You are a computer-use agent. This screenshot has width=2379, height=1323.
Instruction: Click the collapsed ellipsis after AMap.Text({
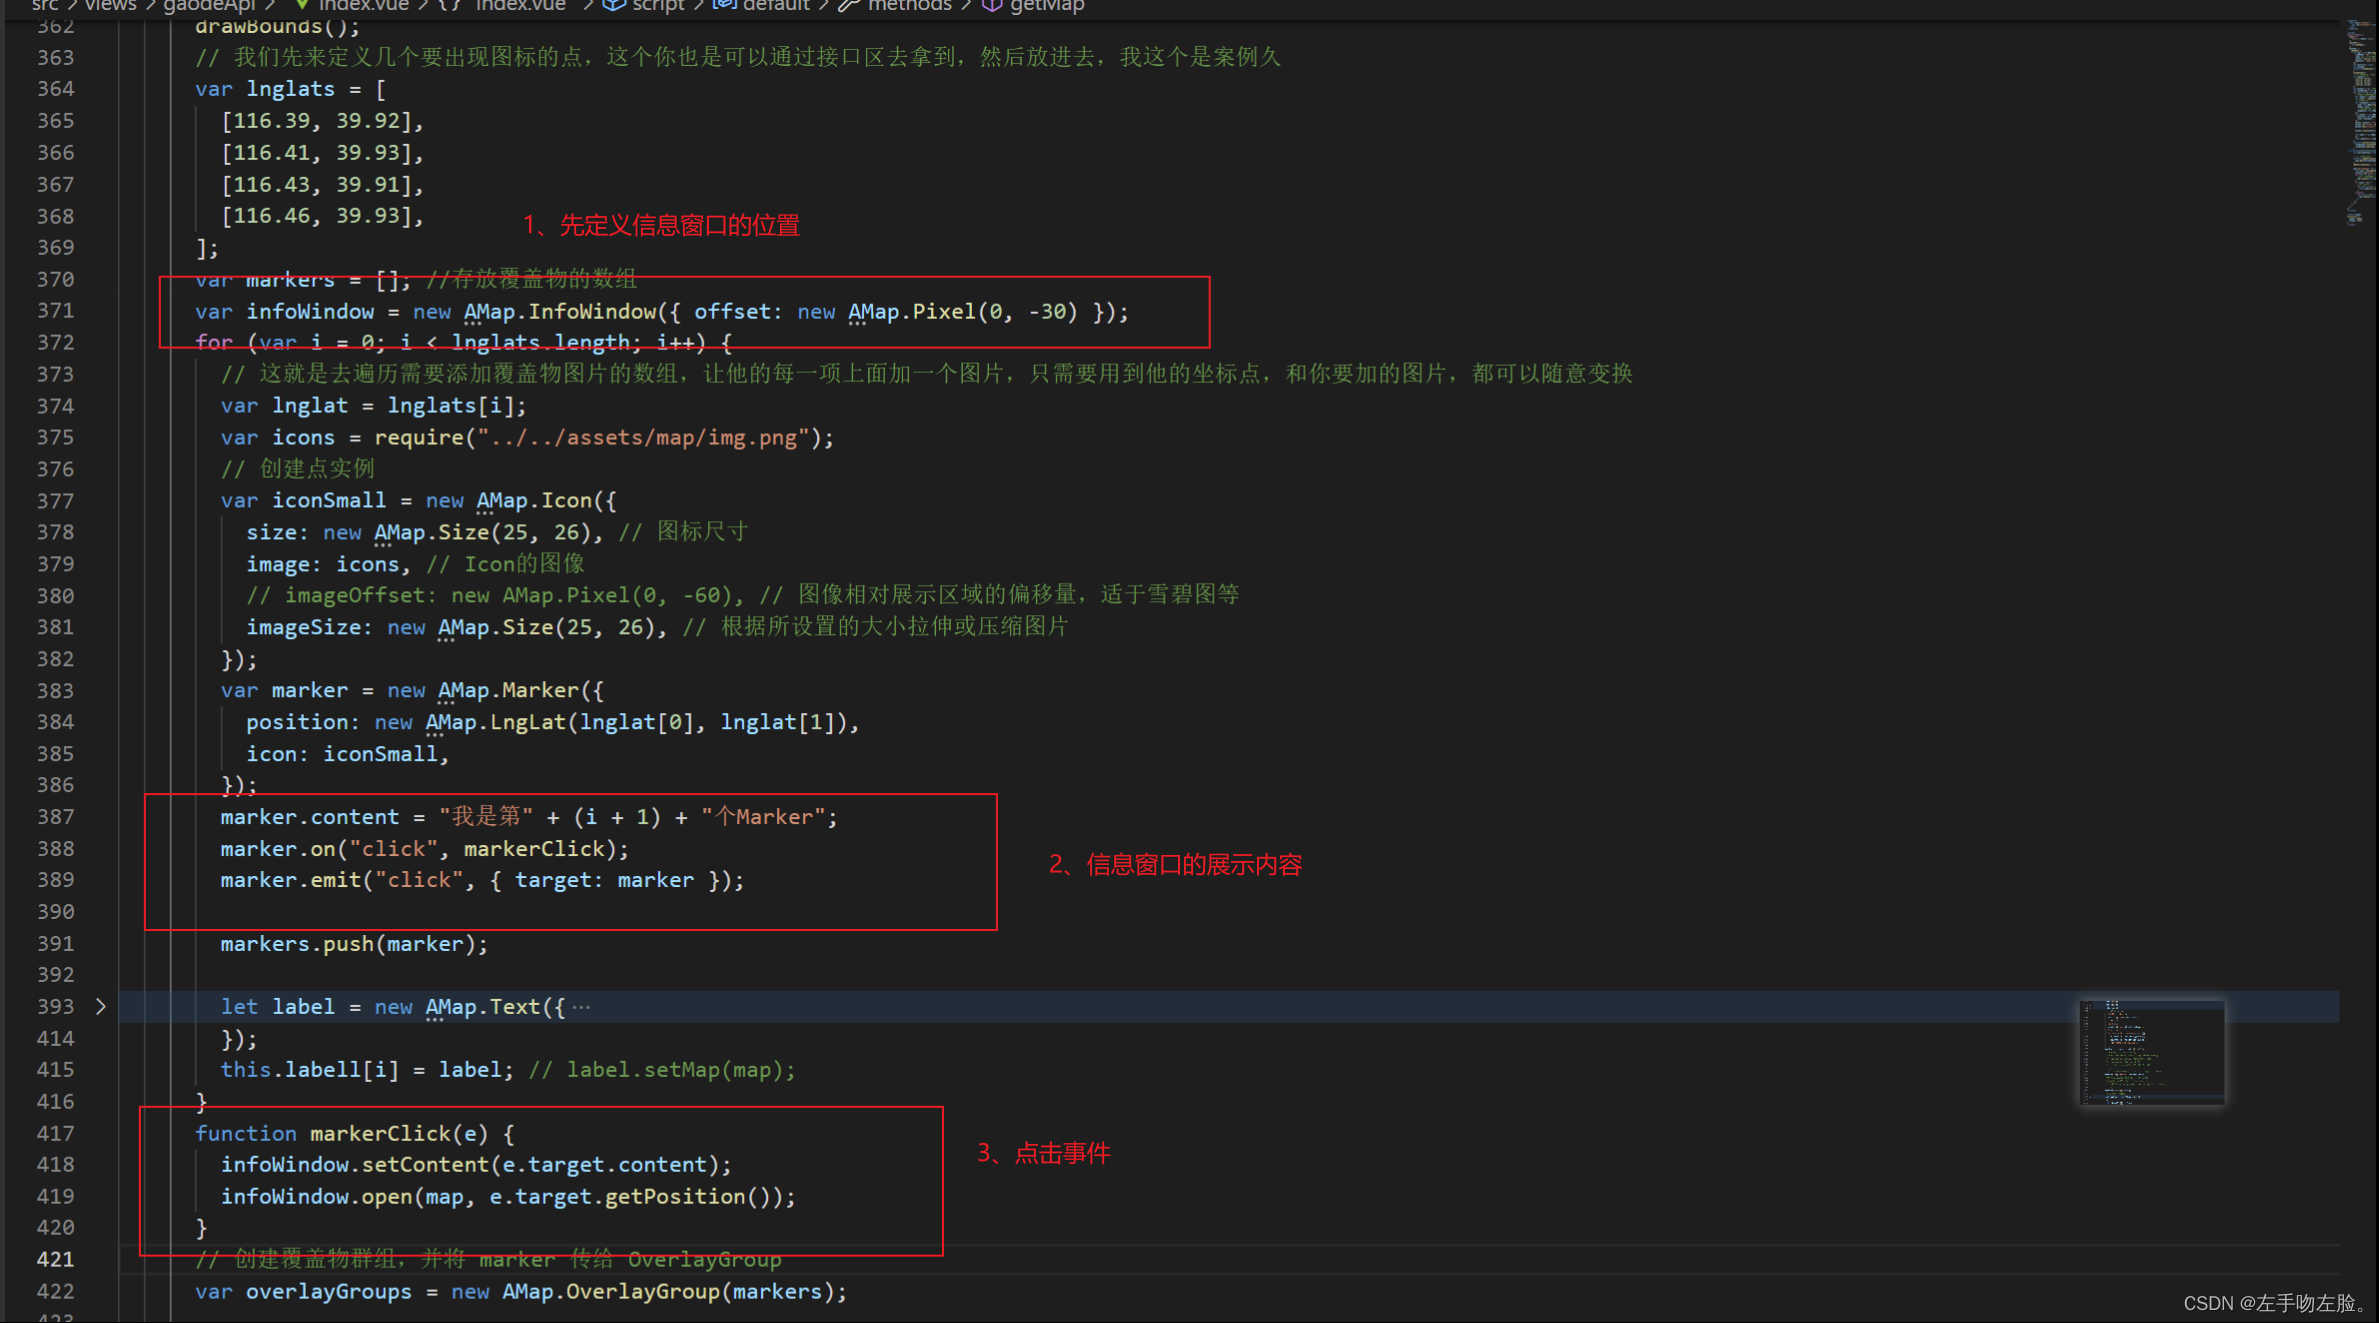(582, 1007)
